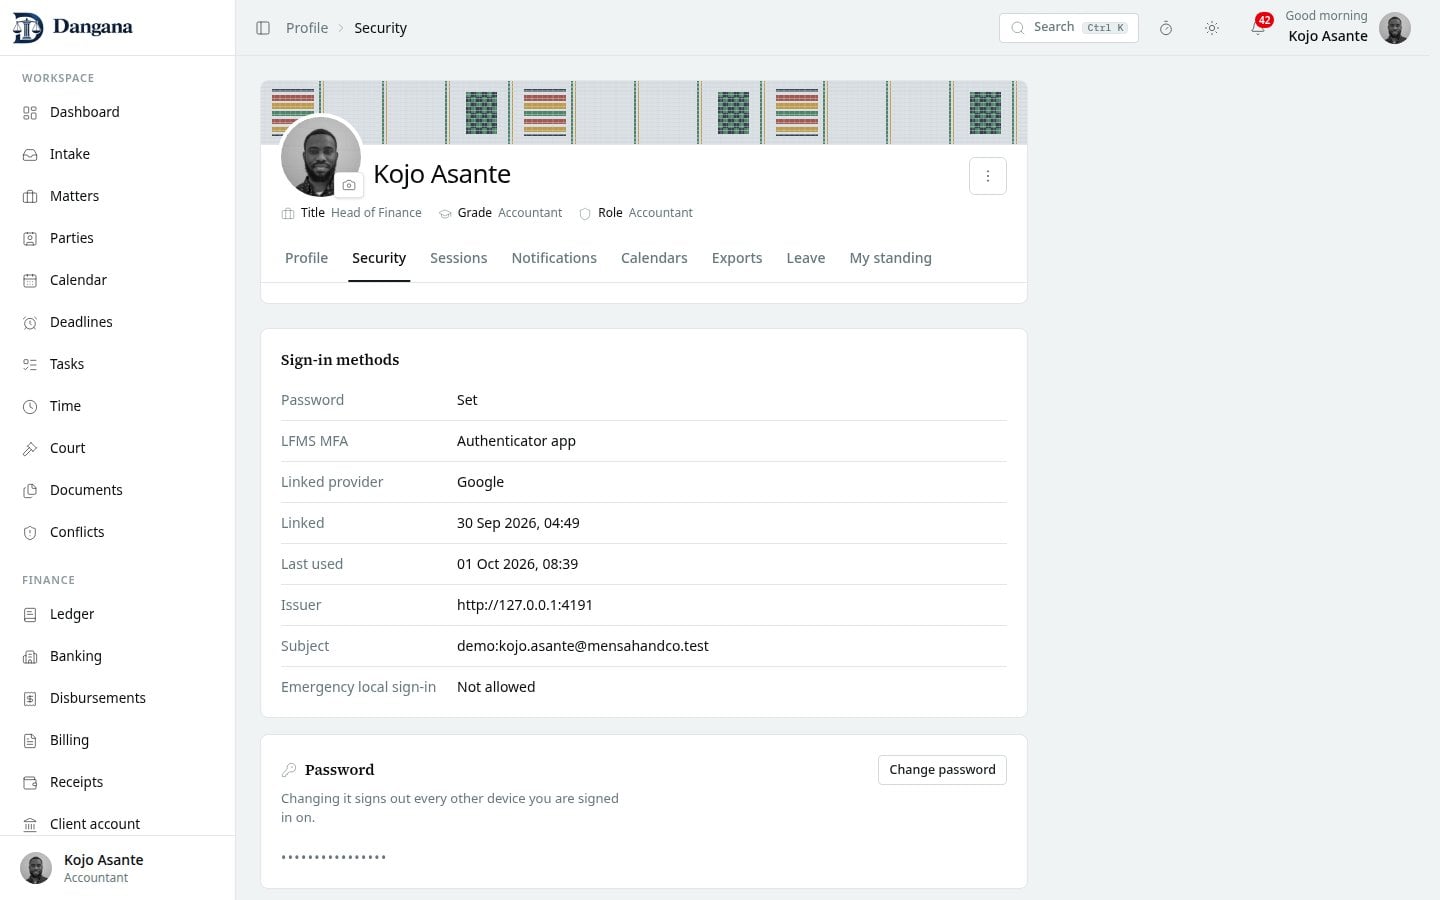Open the three-dot profile options menu

[x=988, y=176]
